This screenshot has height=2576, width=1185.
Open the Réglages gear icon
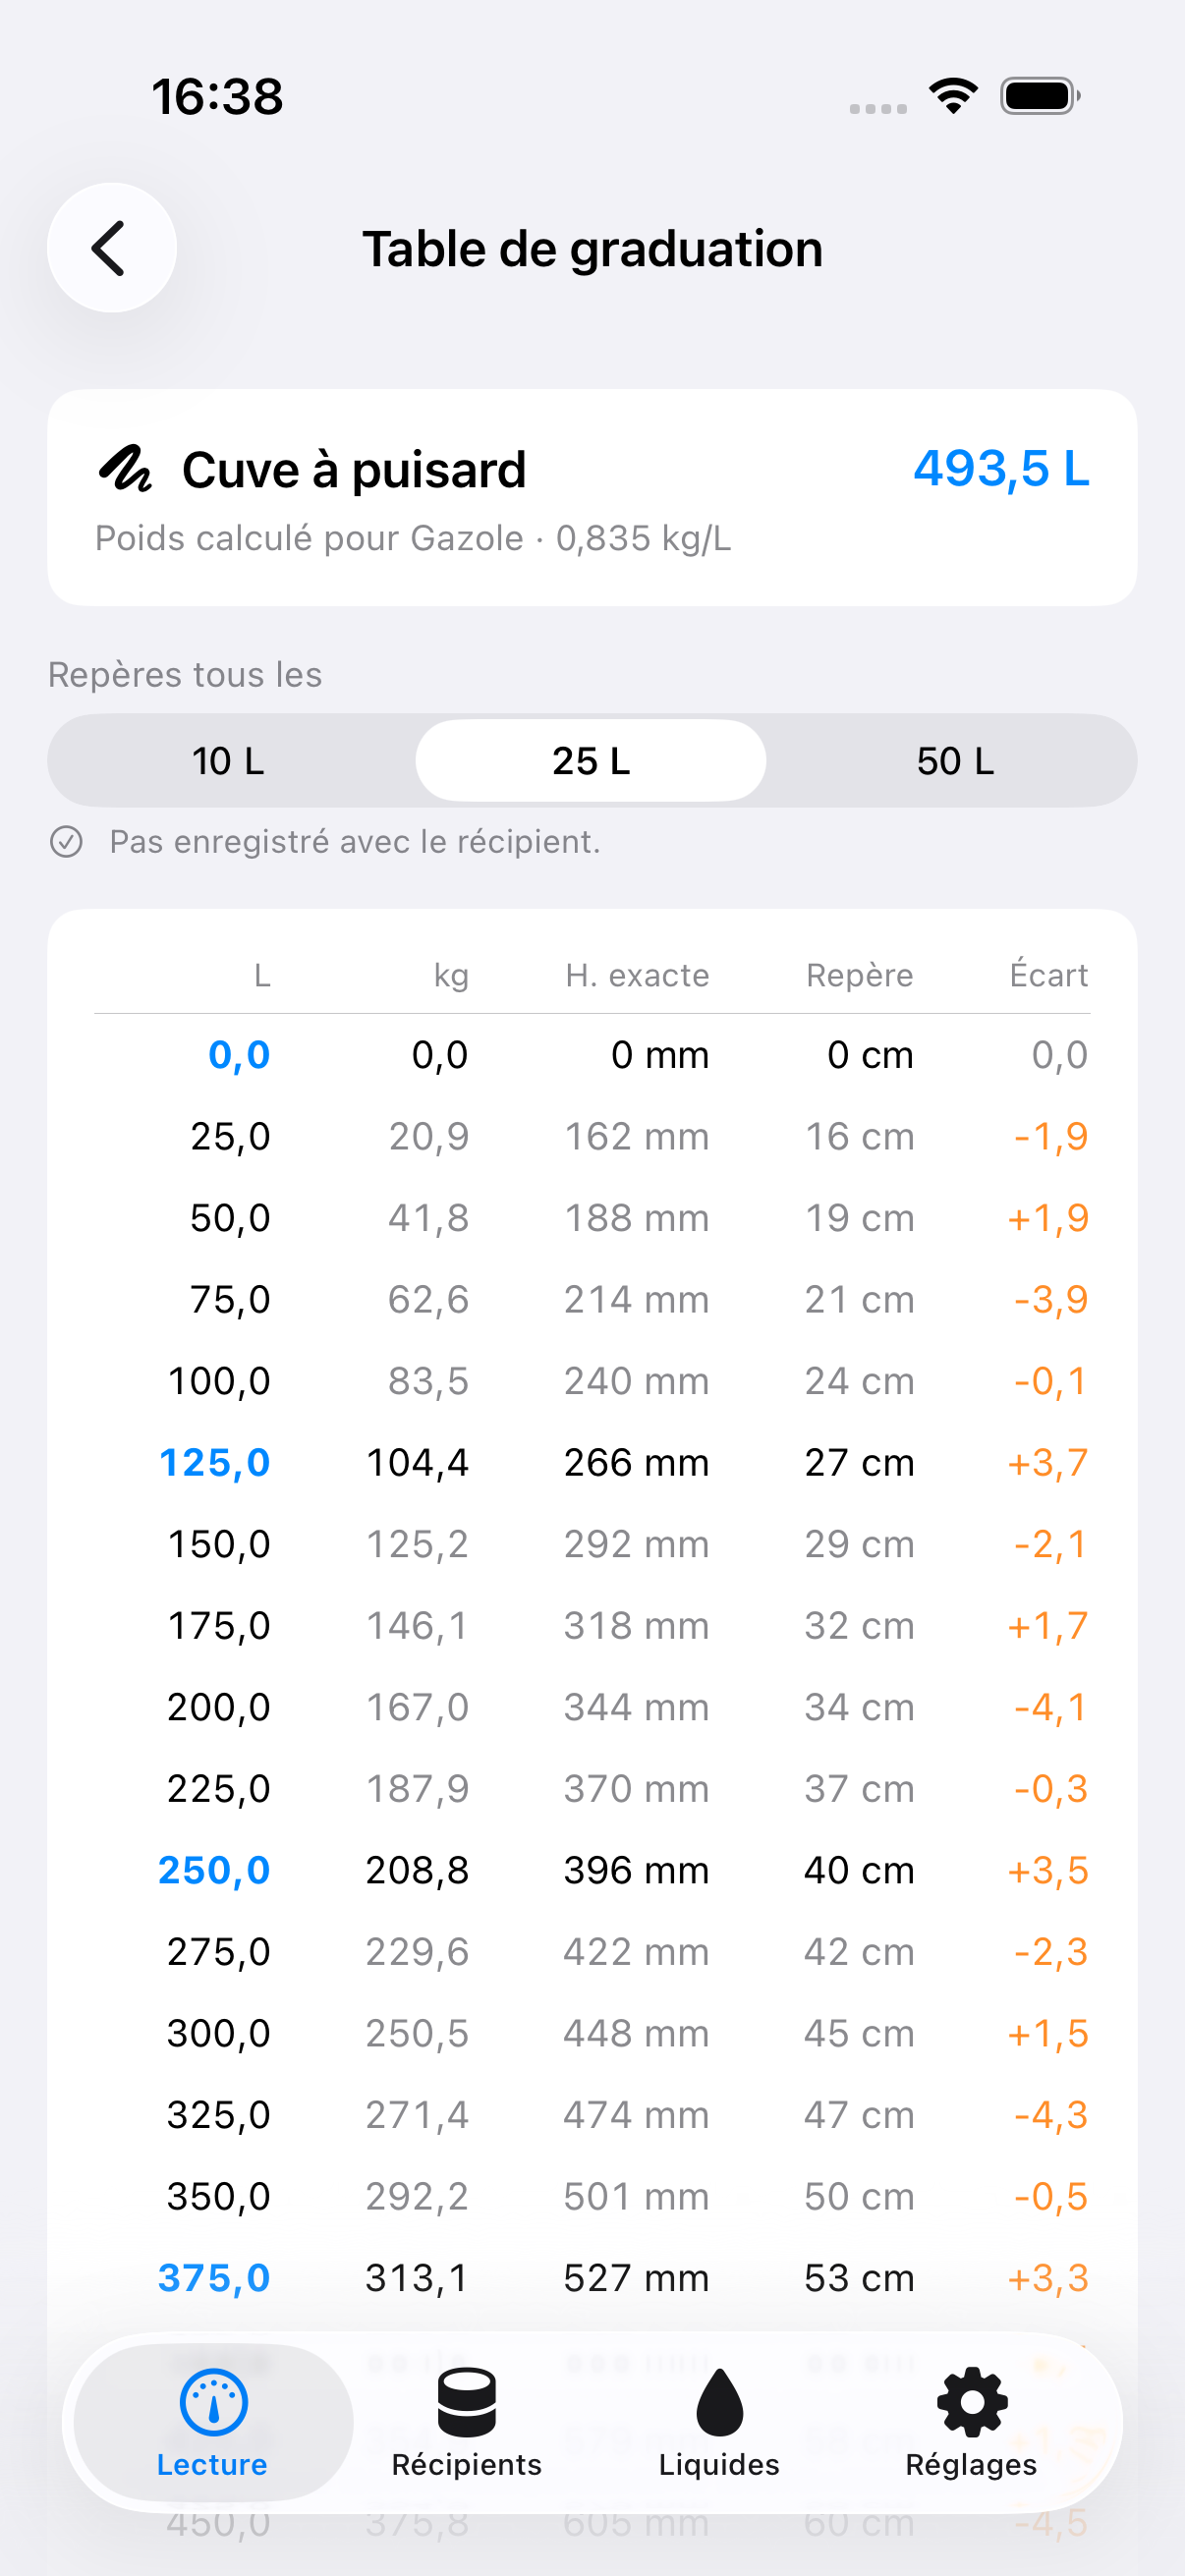971,2401
